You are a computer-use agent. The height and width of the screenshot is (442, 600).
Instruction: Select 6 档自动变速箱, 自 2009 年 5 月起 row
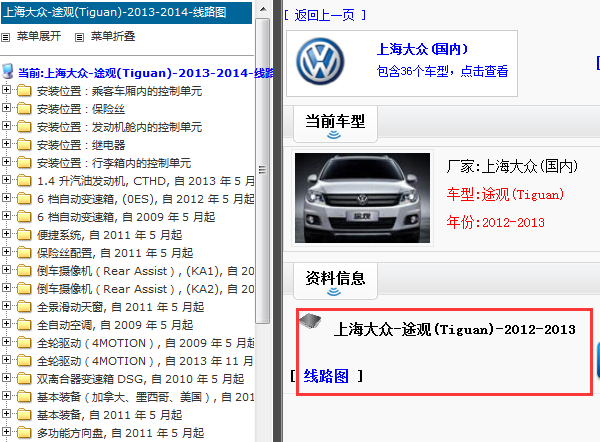(x=126, y=217)
